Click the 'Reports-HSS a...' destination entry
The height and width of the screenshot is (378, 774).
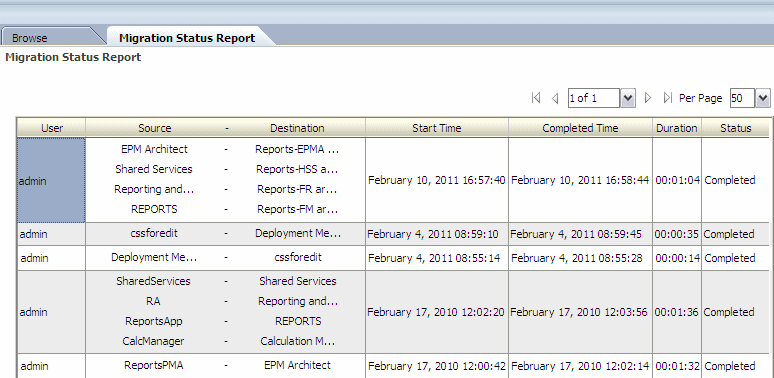coord(297,169)
